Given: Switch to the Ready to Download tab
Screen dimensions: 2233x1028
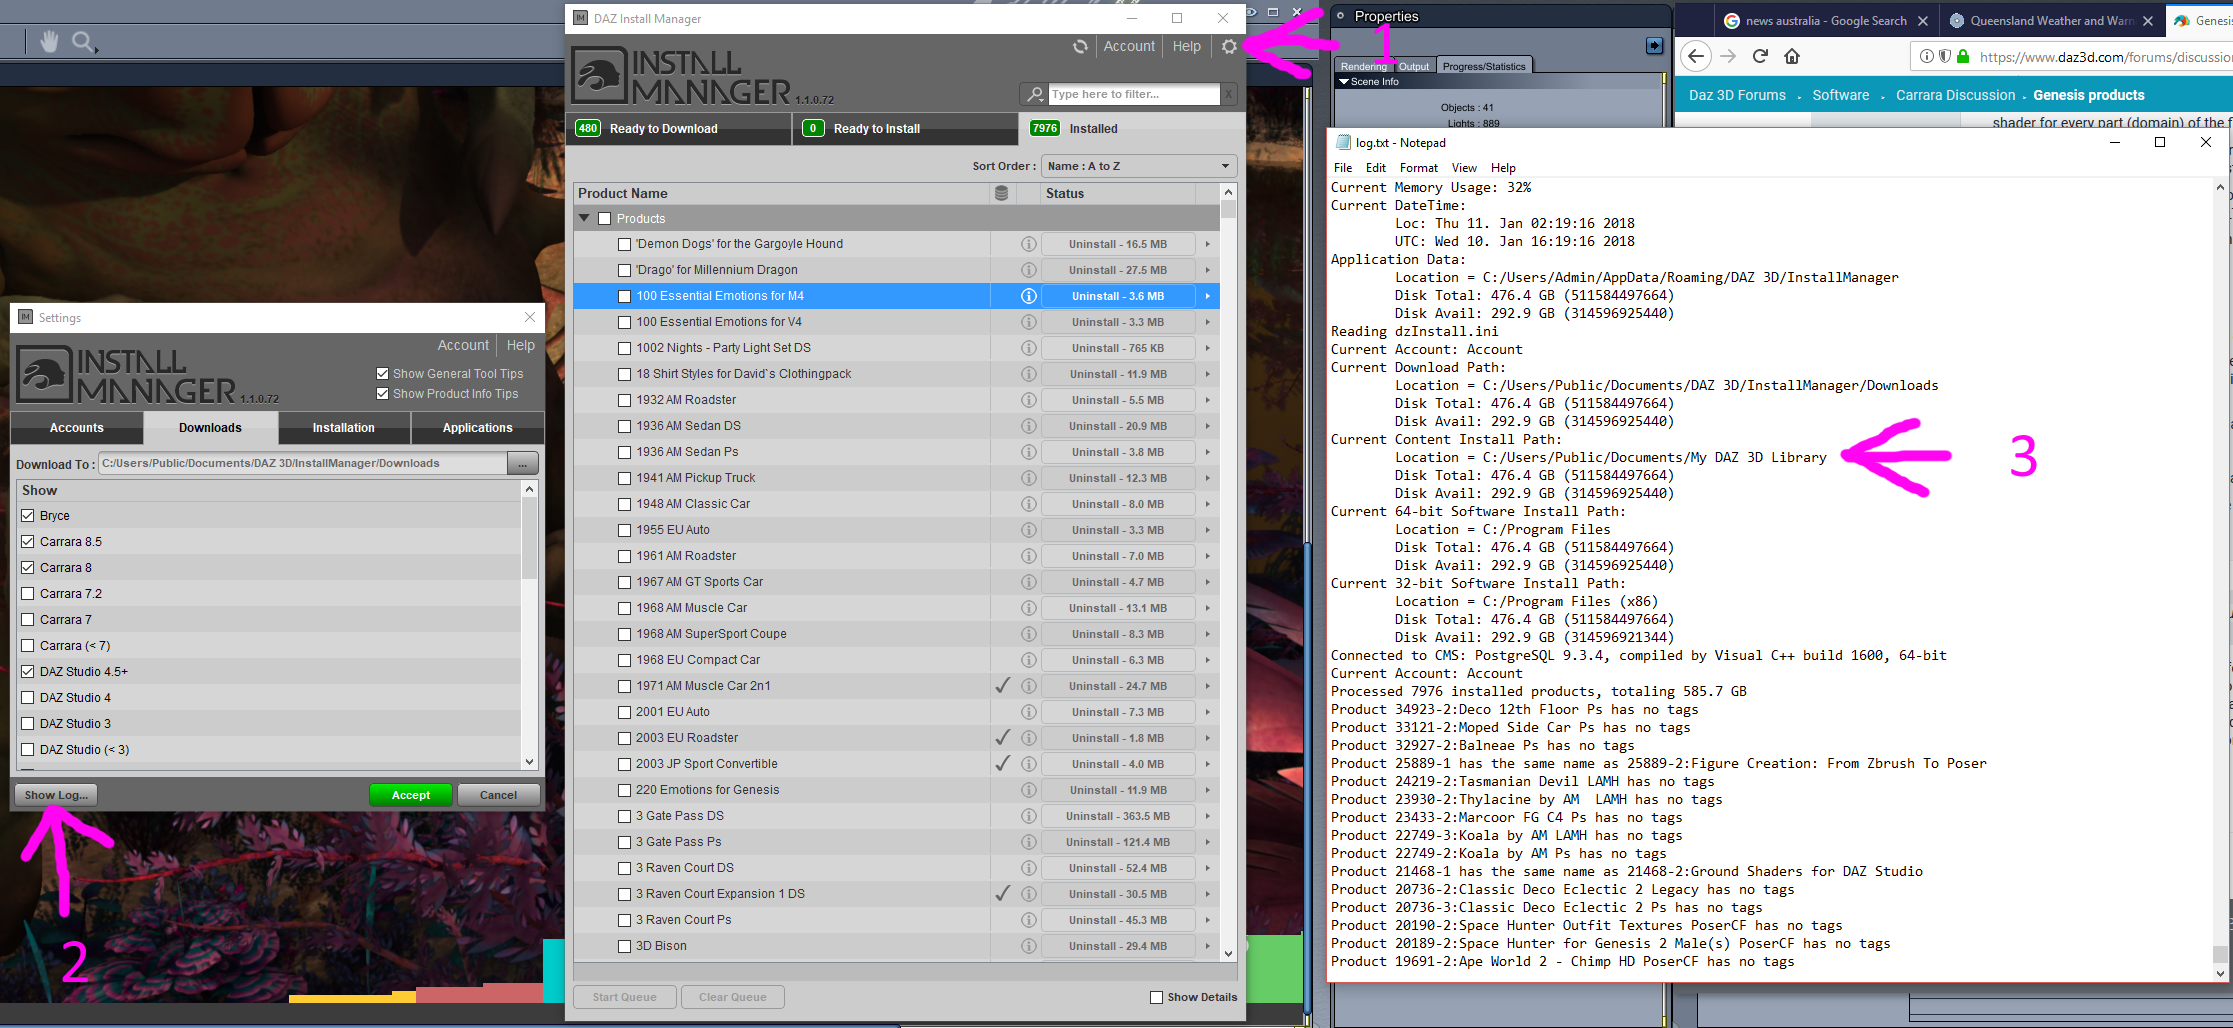Looking at the screenshot, I should [679, 128].
